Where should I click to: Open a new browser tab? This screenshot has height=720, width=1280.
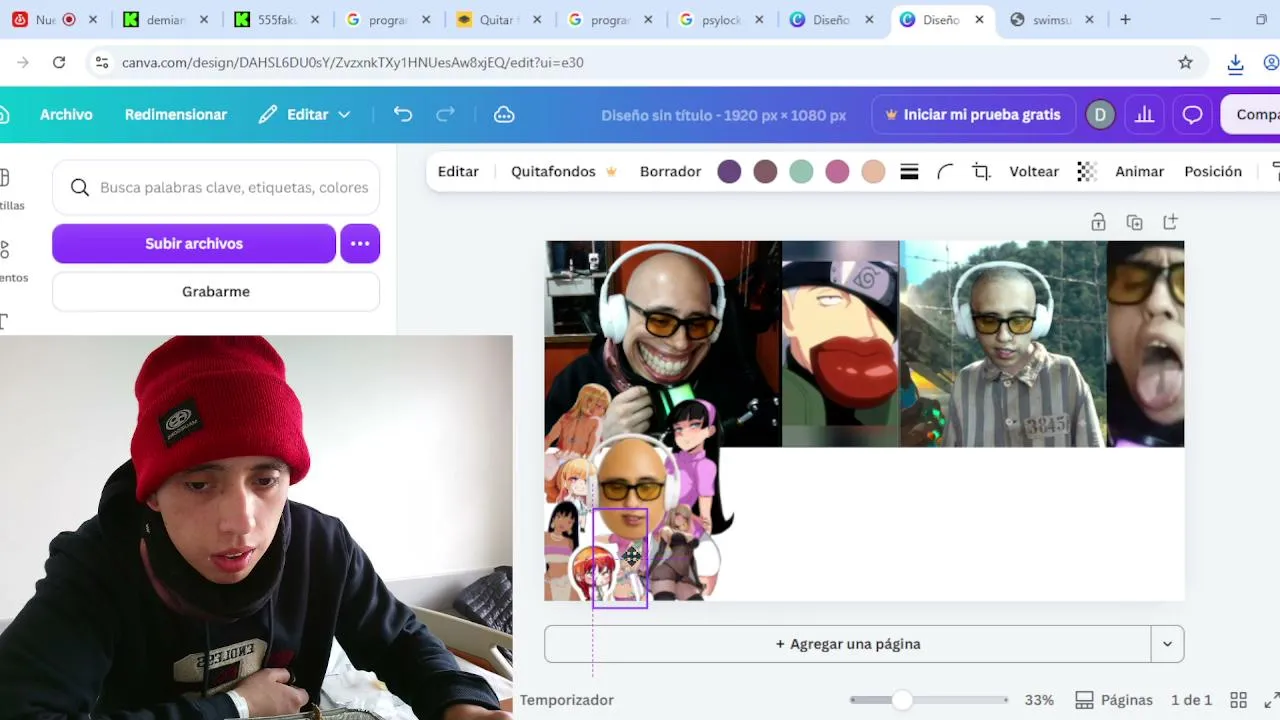(x=1125, y=19)
